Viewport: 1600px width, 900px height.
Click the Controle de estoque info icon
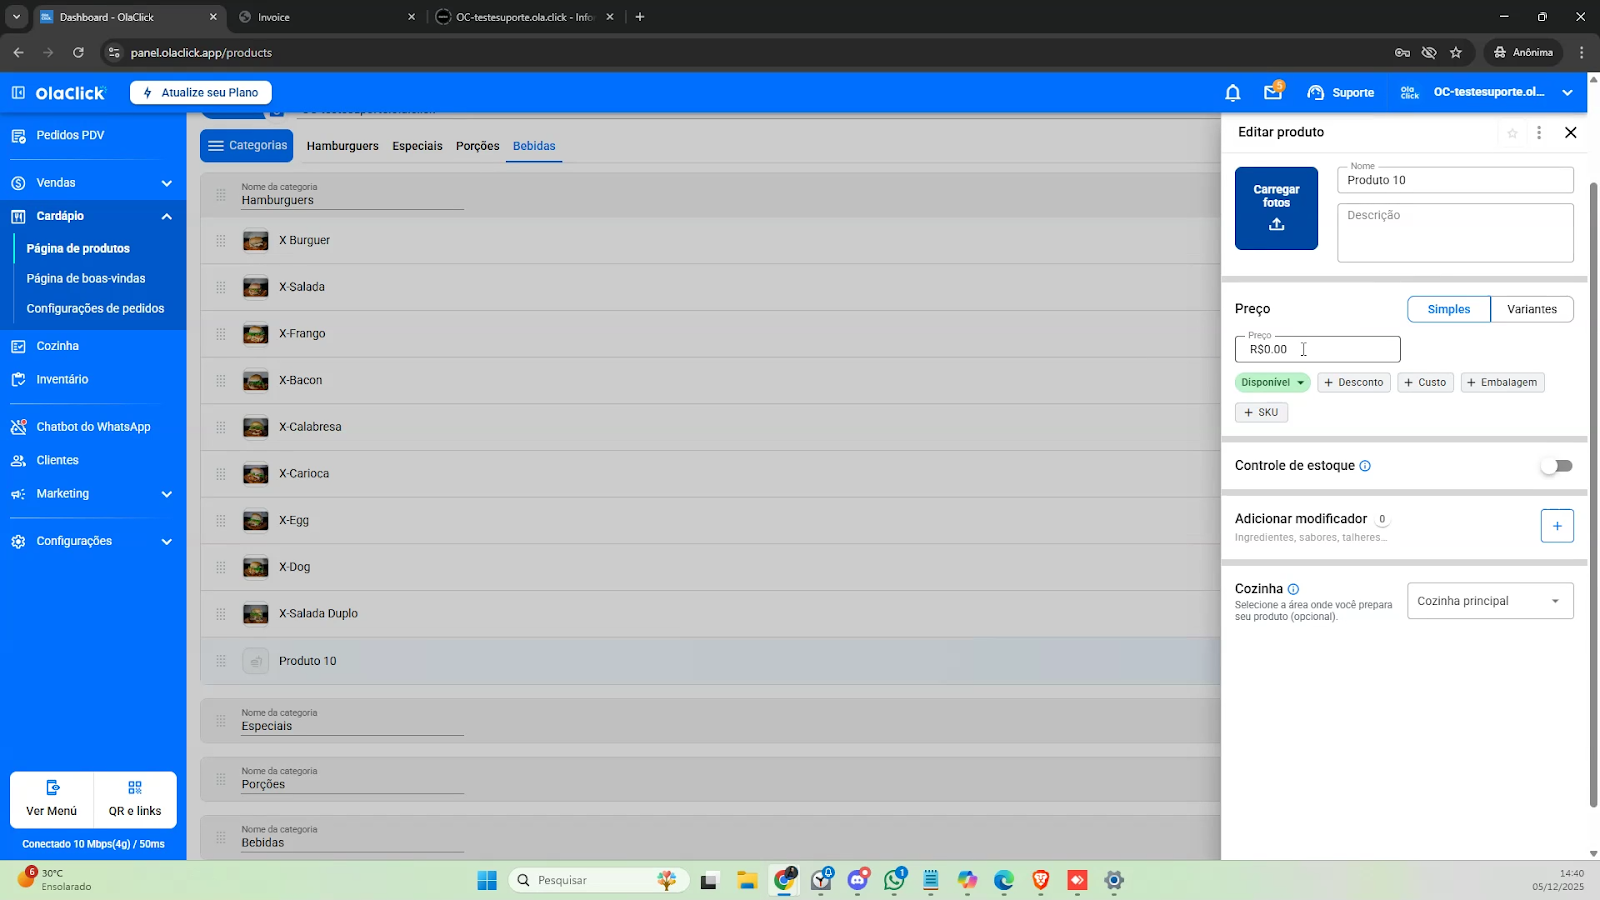point(1365,466)
